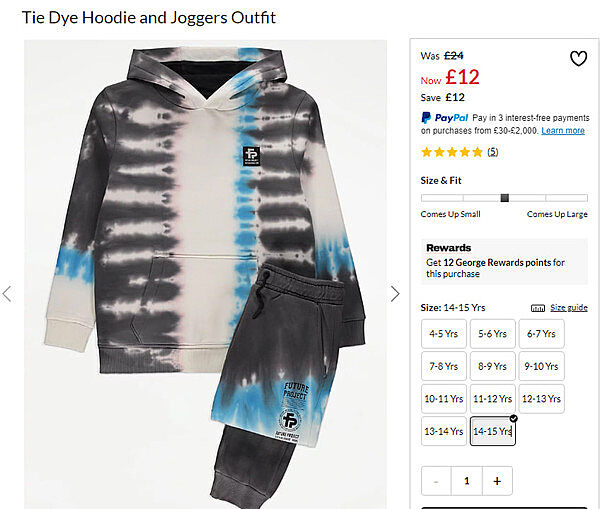Viewport: 600px width, 509px height.
Task: Select size 12-13 Yrs
Action: tap(541, 399)
